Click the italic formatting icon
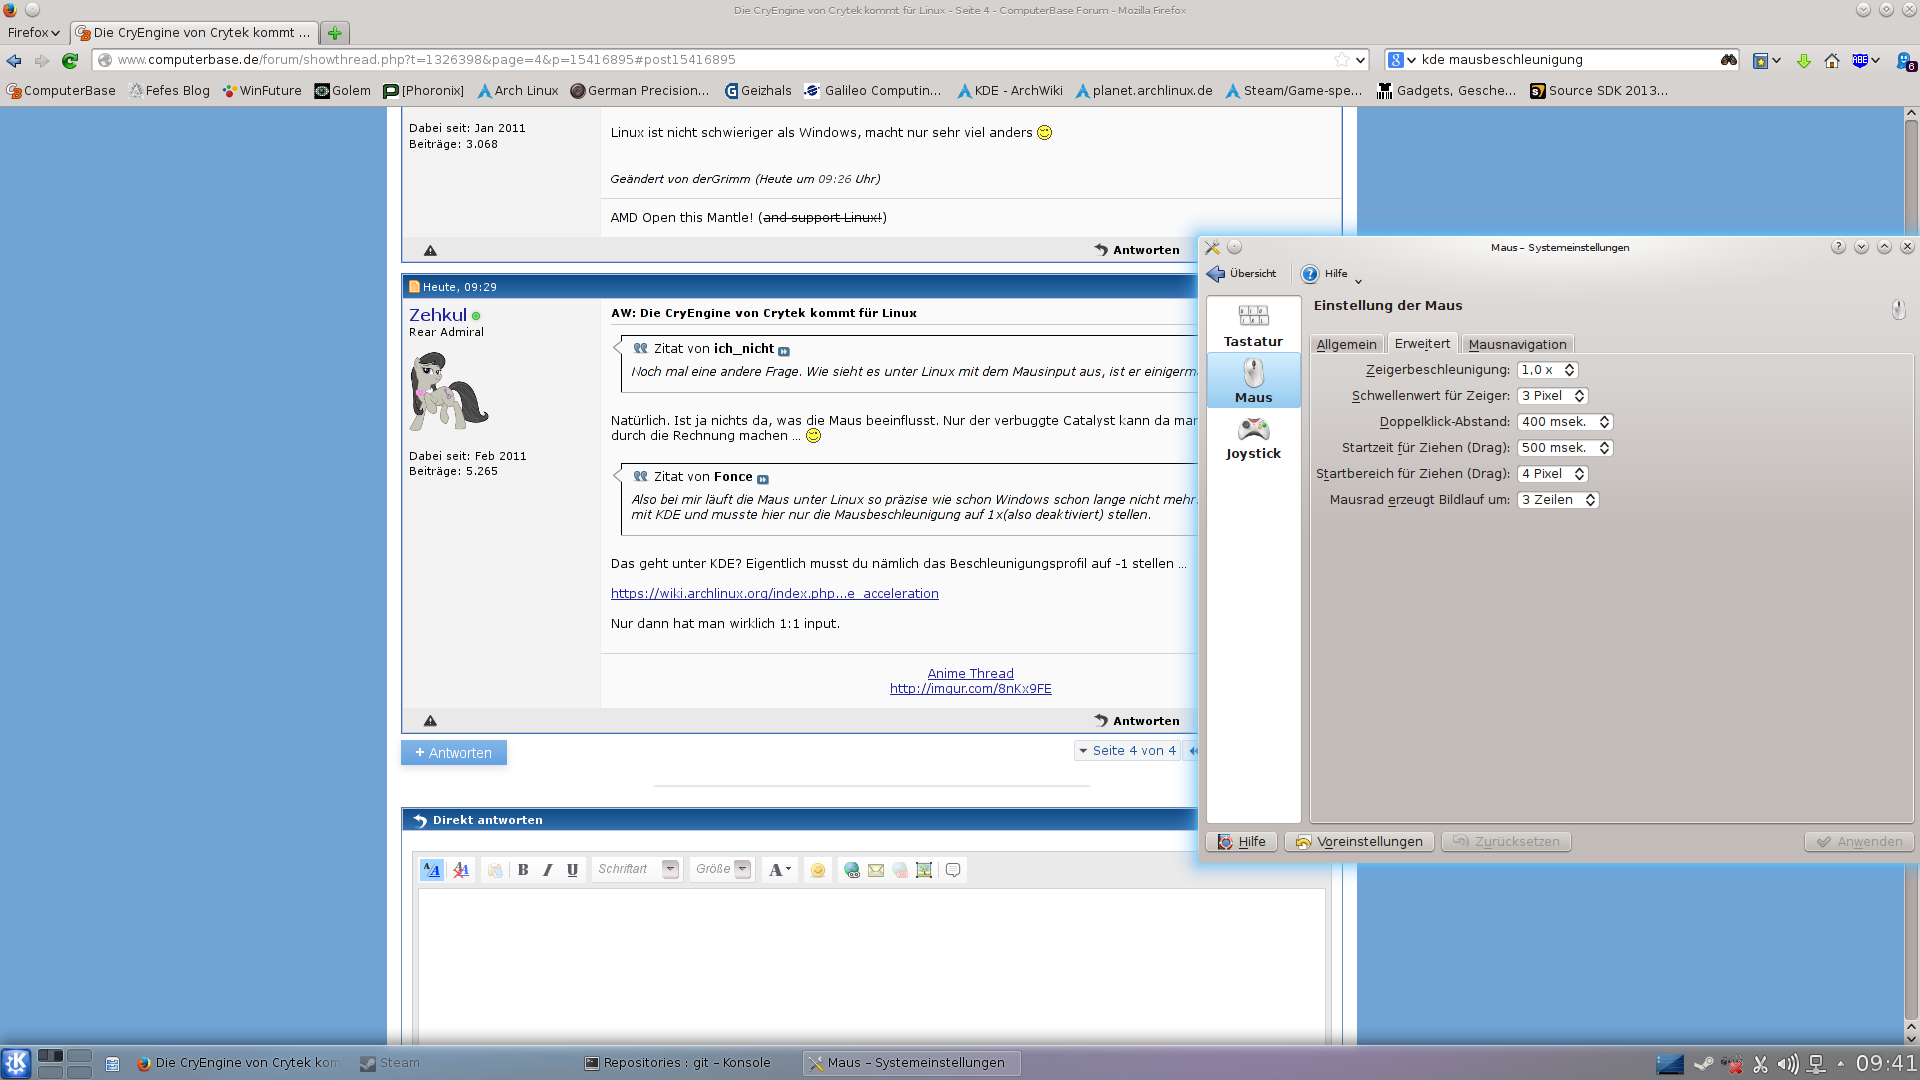Image resolution: width=1920 pixels, height=1080 pixels. tap(547, 870)
